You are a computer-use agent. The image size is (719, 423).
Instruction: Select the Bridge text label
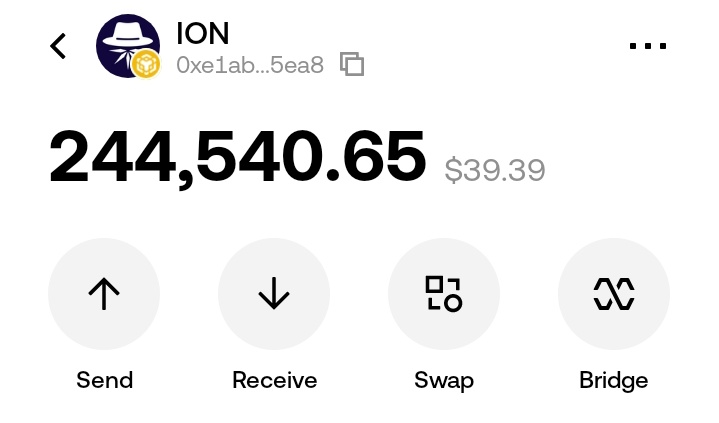tap(614, 380)
